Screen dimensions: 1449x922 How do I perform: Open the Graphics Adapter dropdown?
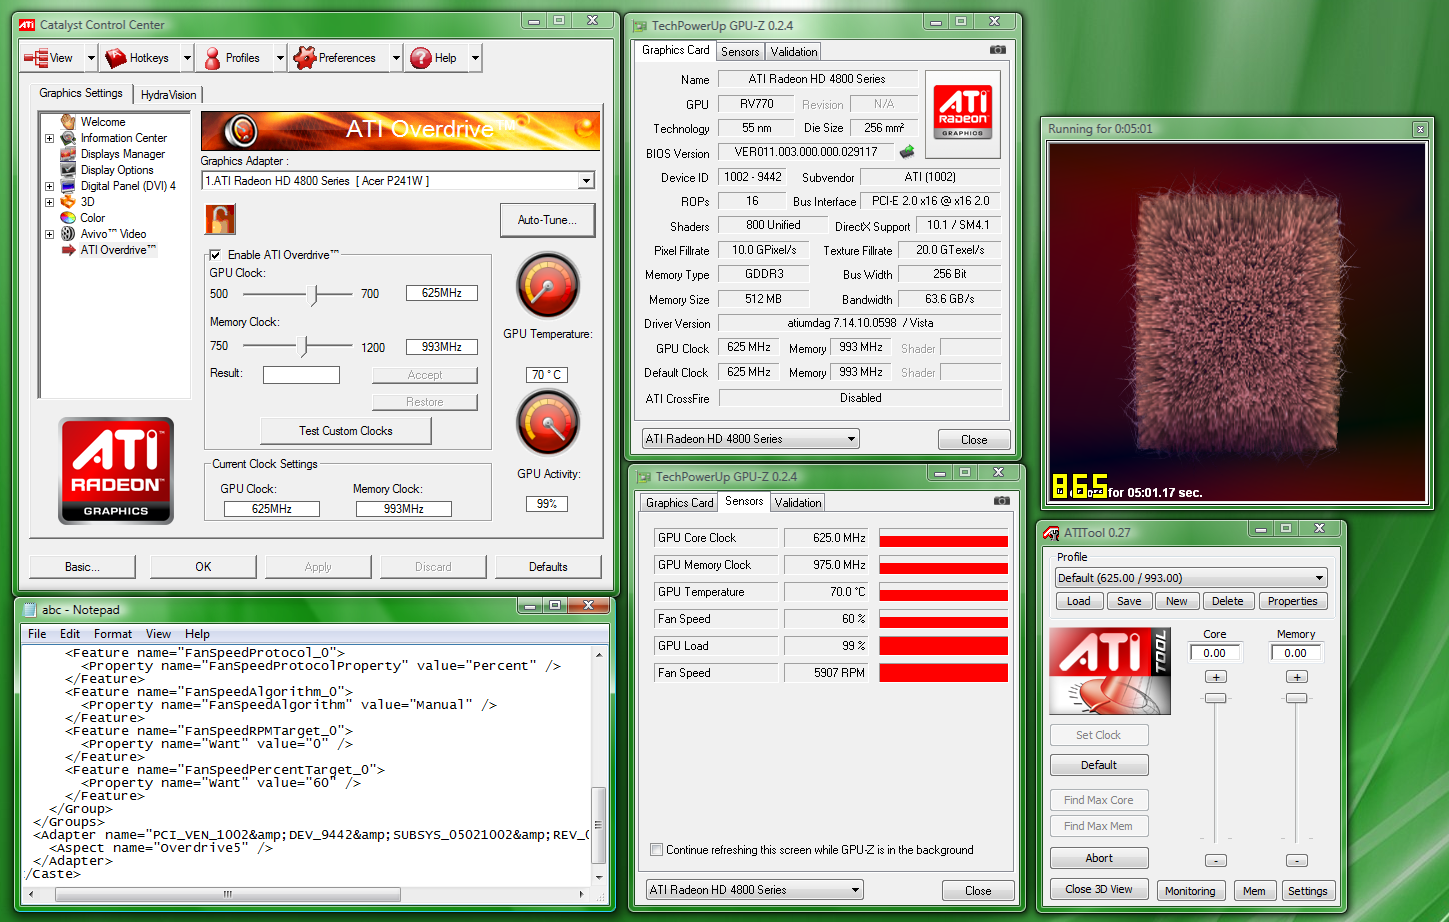pyautogui.click(x=586, y=181)
